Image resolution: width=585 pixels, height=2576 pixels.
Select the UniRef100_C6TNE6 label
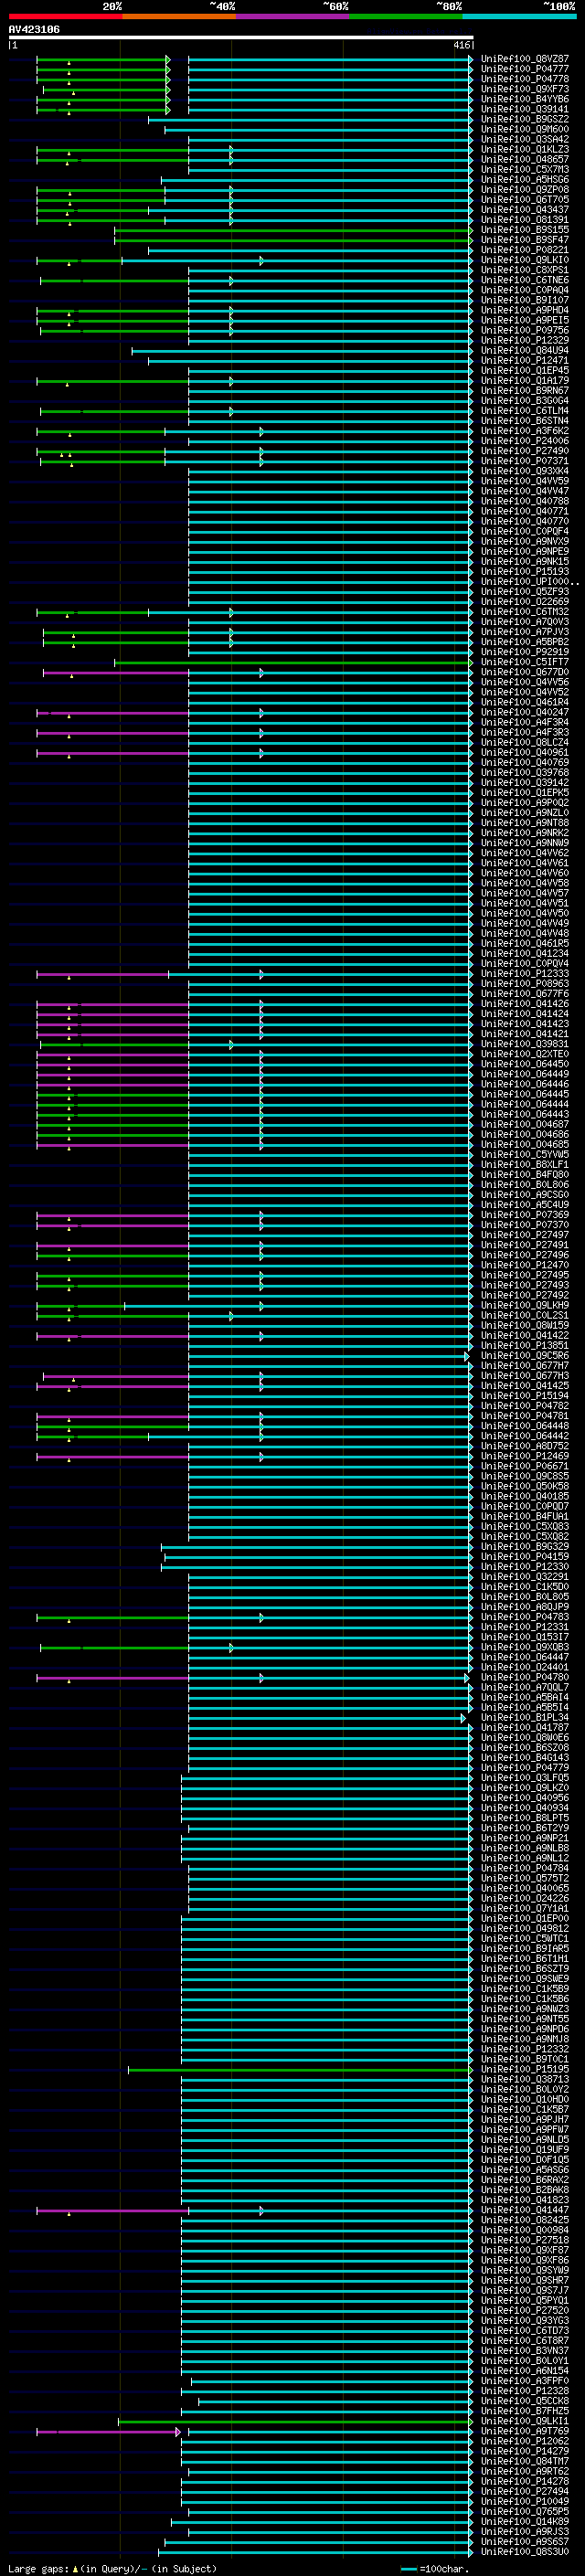(x=524, y=280)
